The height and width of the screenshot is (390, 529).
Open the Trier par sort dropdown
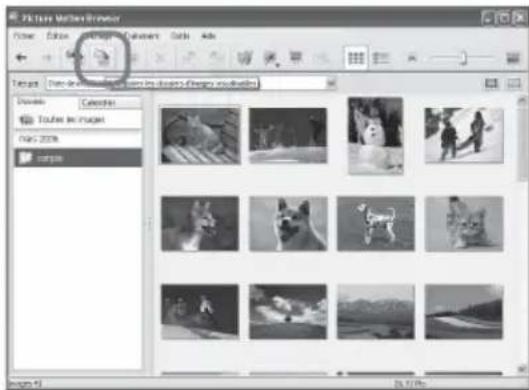[x=331, y=83]
